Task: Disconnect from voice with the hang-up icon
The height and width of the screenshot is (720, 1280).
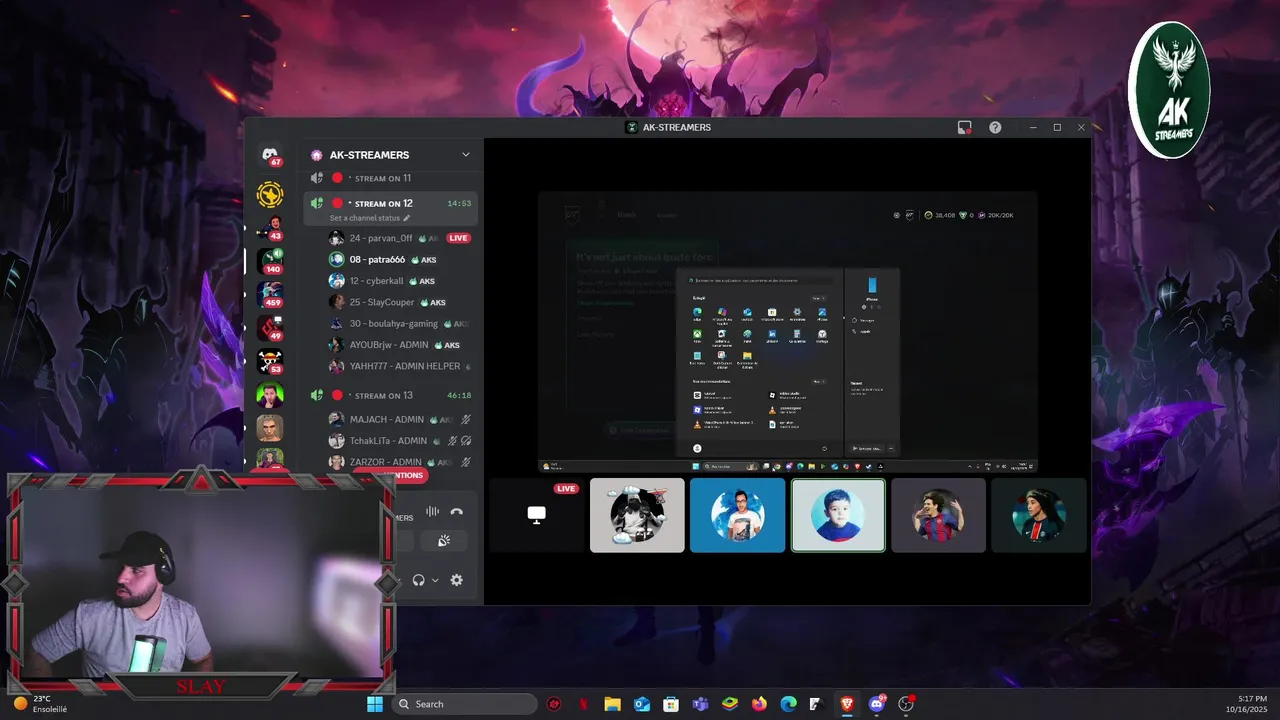Action: (457, 511)
